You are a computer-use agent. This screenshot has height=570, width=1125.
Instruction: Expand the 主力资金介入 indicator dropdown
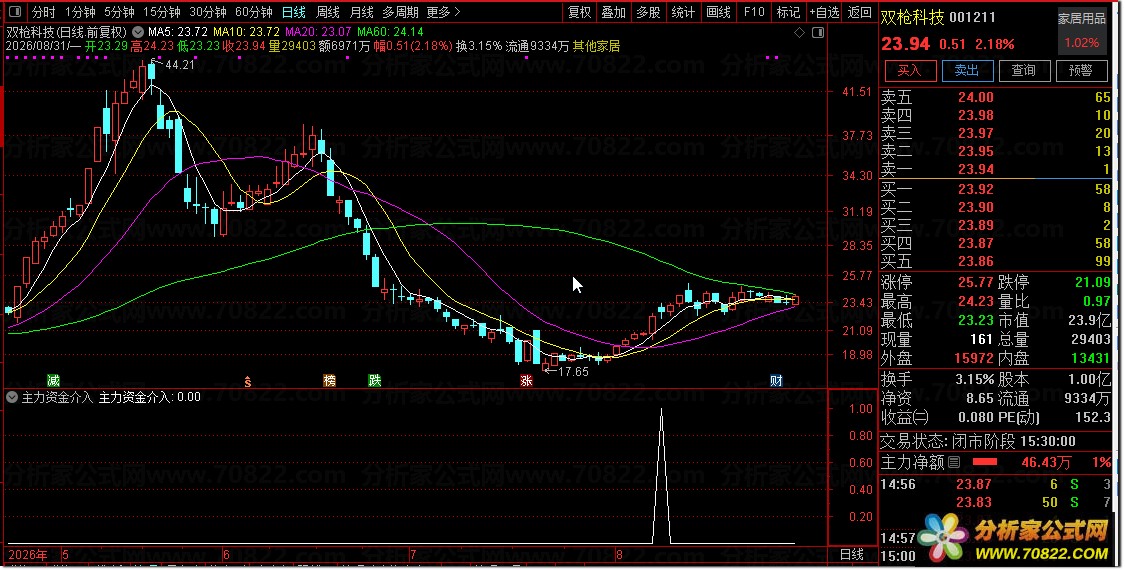coord(11,397)
